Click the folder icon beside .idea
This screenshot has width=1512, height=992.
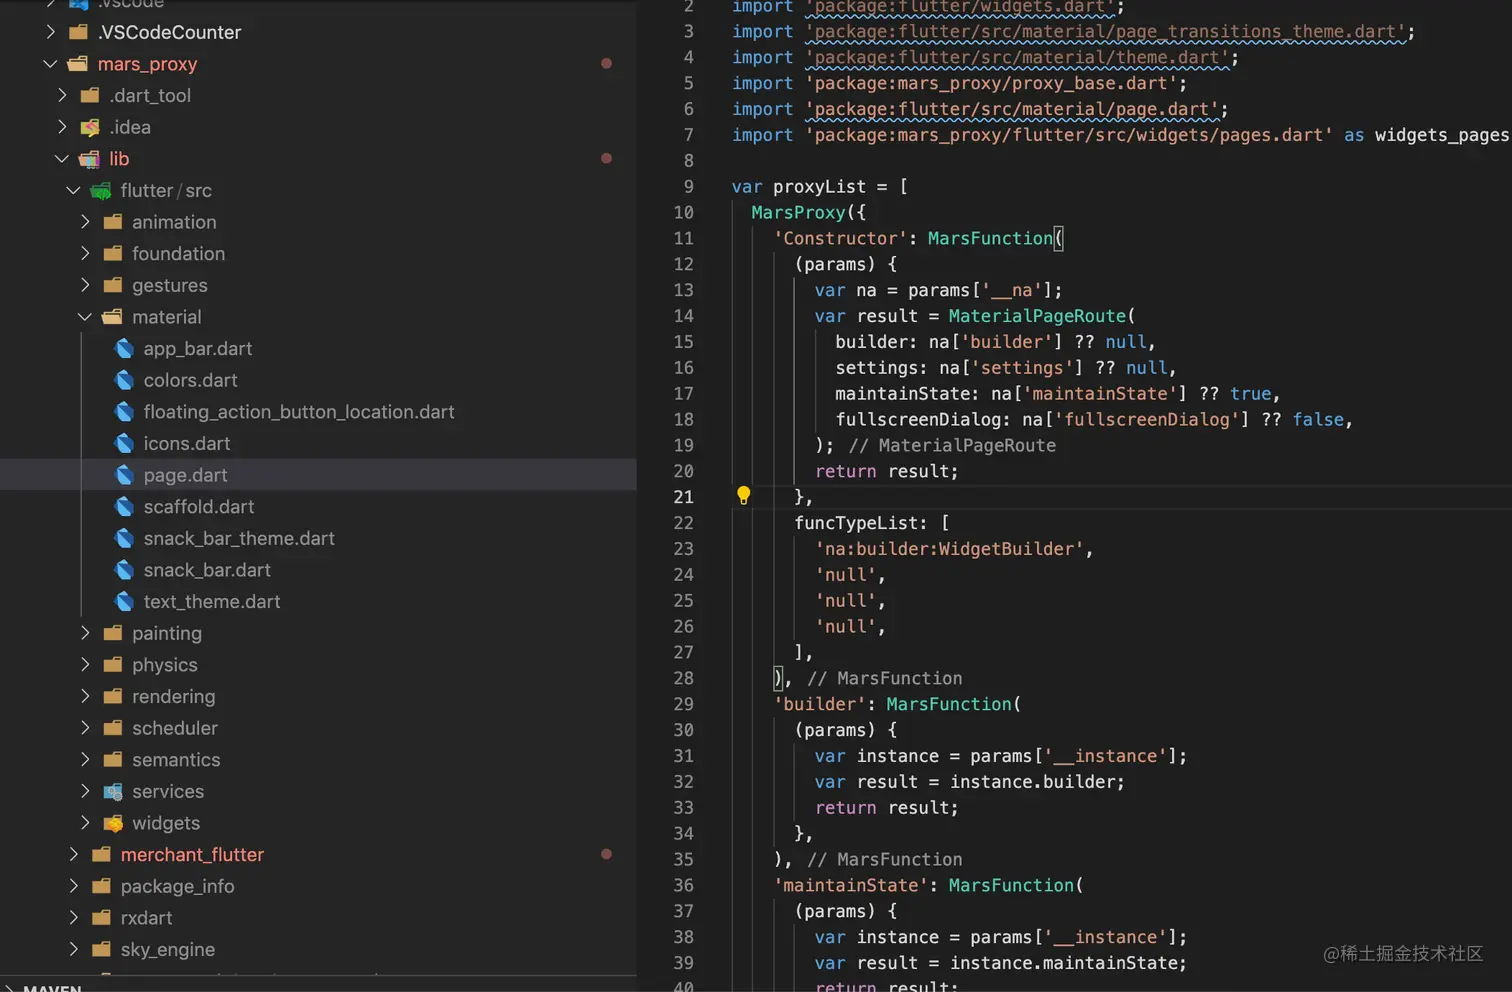pos(90,127)
